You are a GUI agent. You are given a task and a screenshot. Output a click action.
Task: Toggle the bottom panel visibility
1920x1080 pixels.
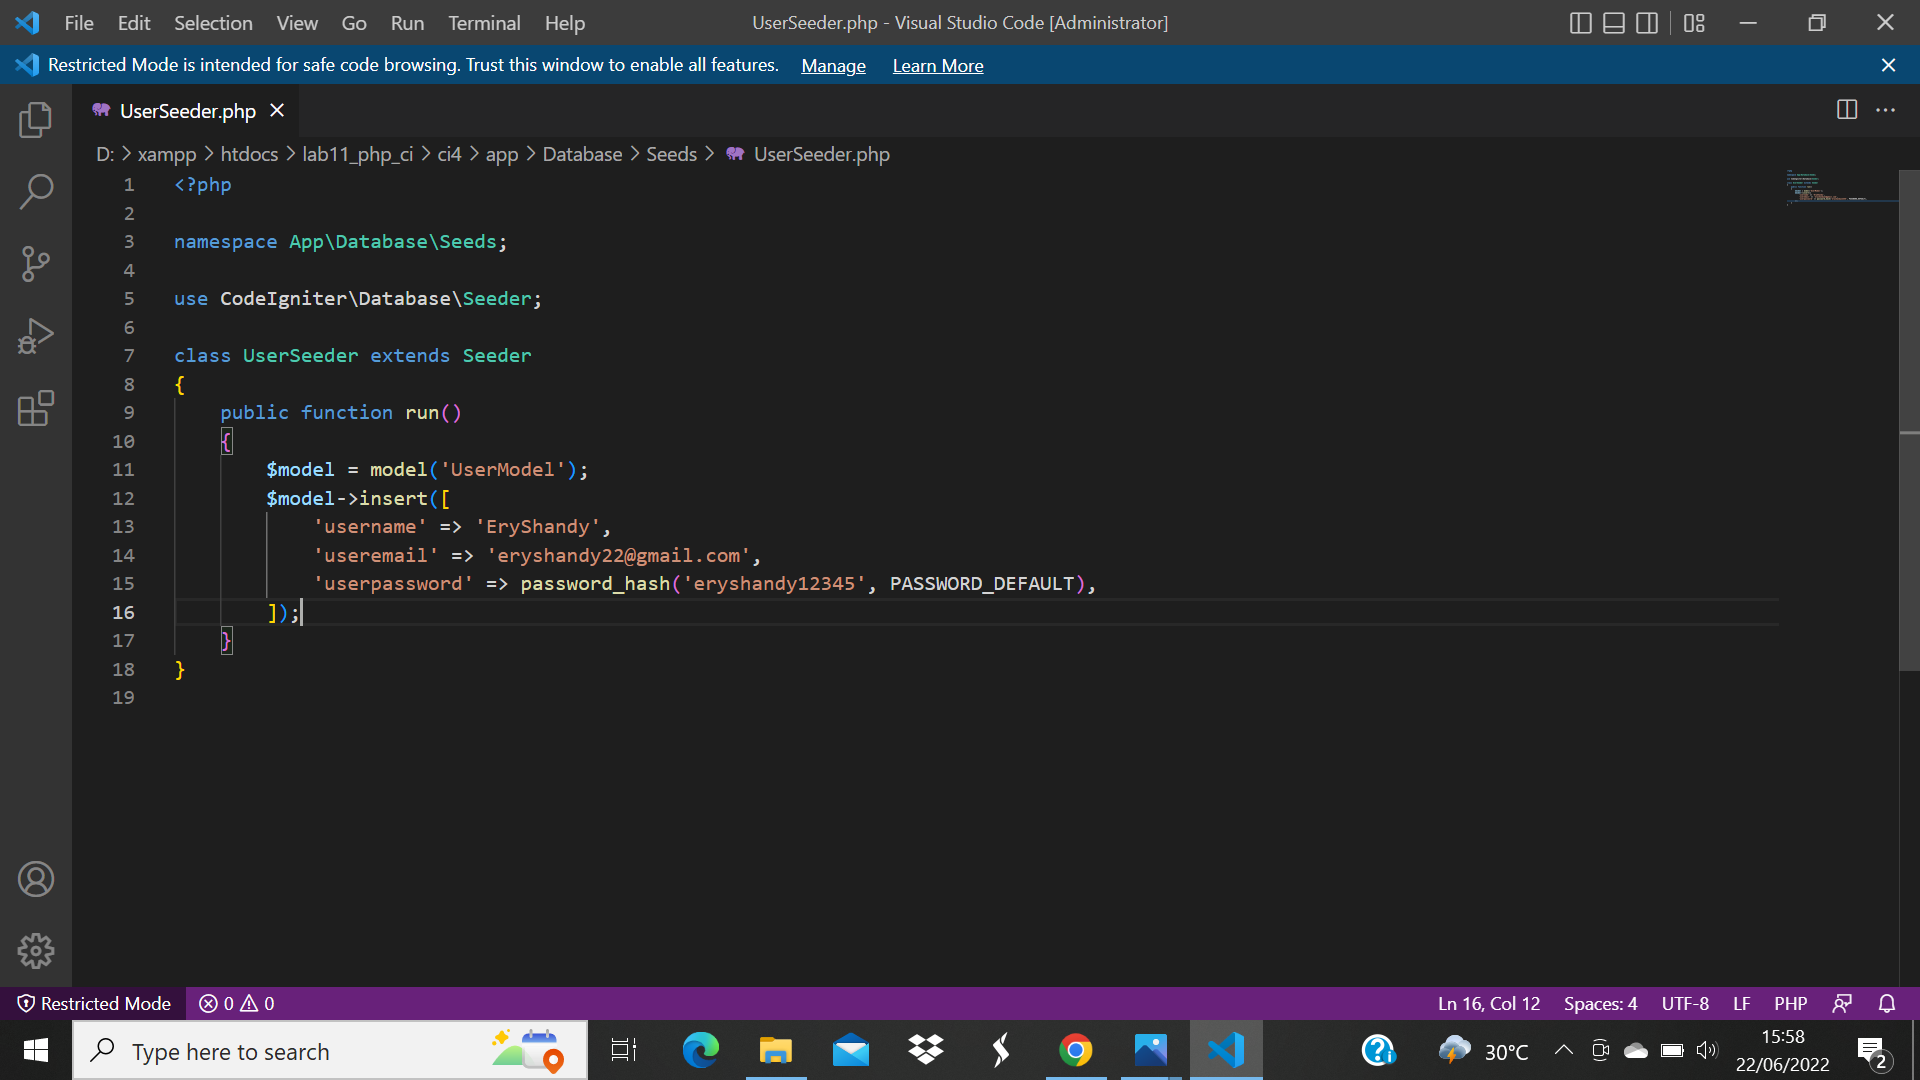1613,22
